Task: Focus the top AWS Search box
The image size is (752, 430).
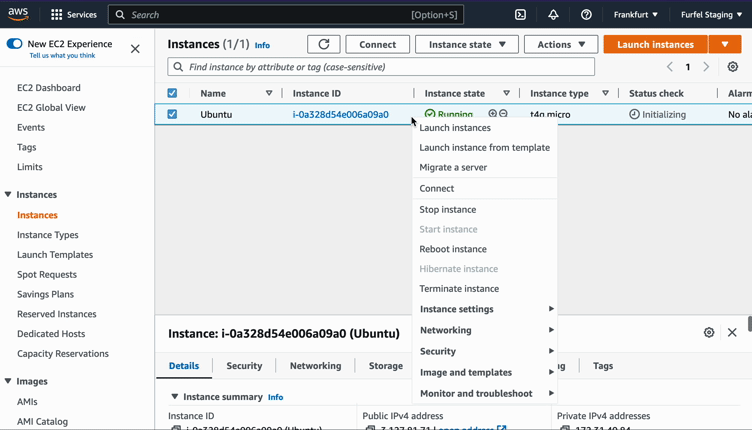Action: coord(286,15)
